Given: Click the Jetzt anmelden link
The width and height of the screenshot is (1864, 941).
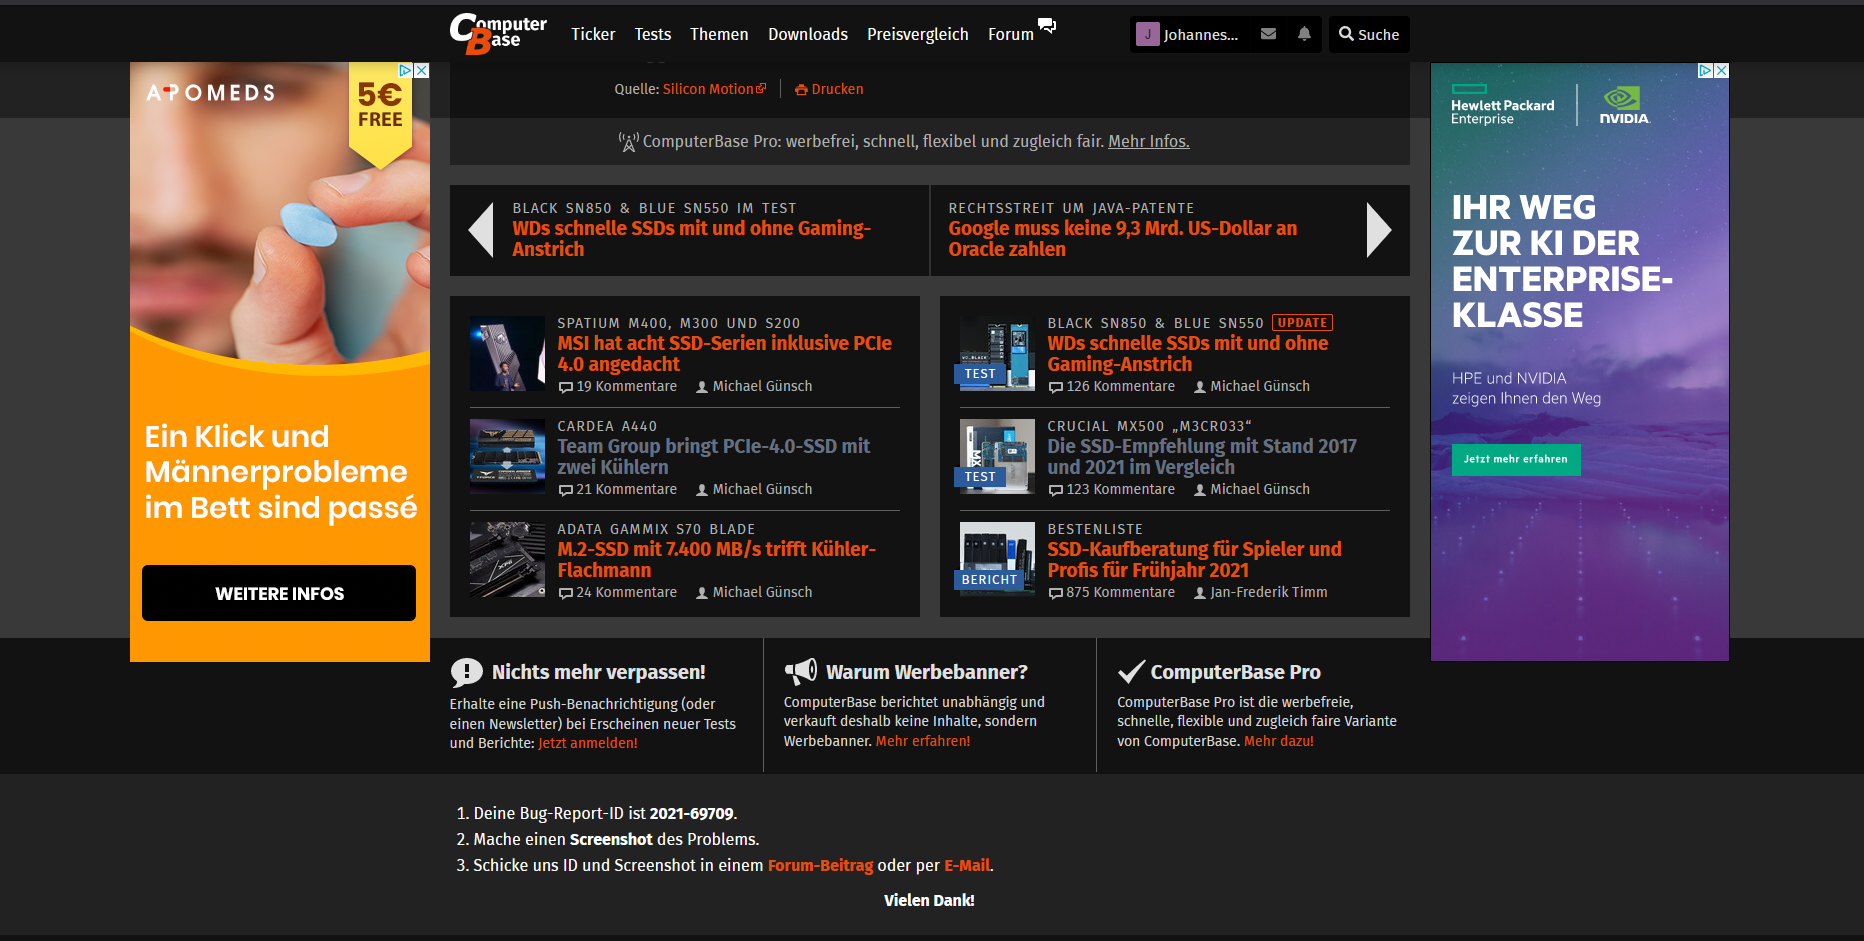Looking at the screenshot, I should coord(588,743).
